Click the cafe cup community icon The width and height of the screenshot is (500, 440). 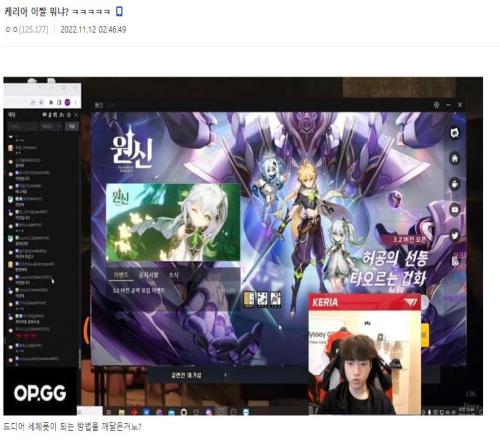coord(455,184)
